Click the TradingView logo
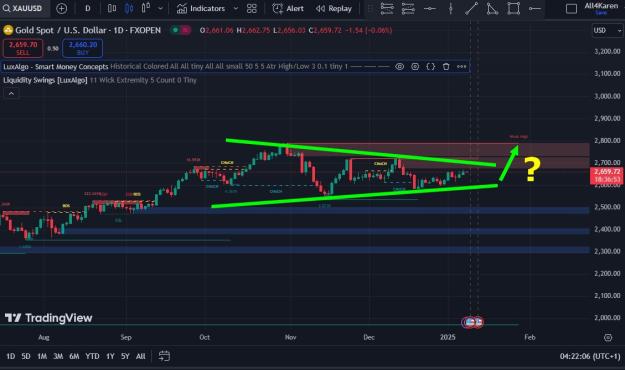 point(49,318)
